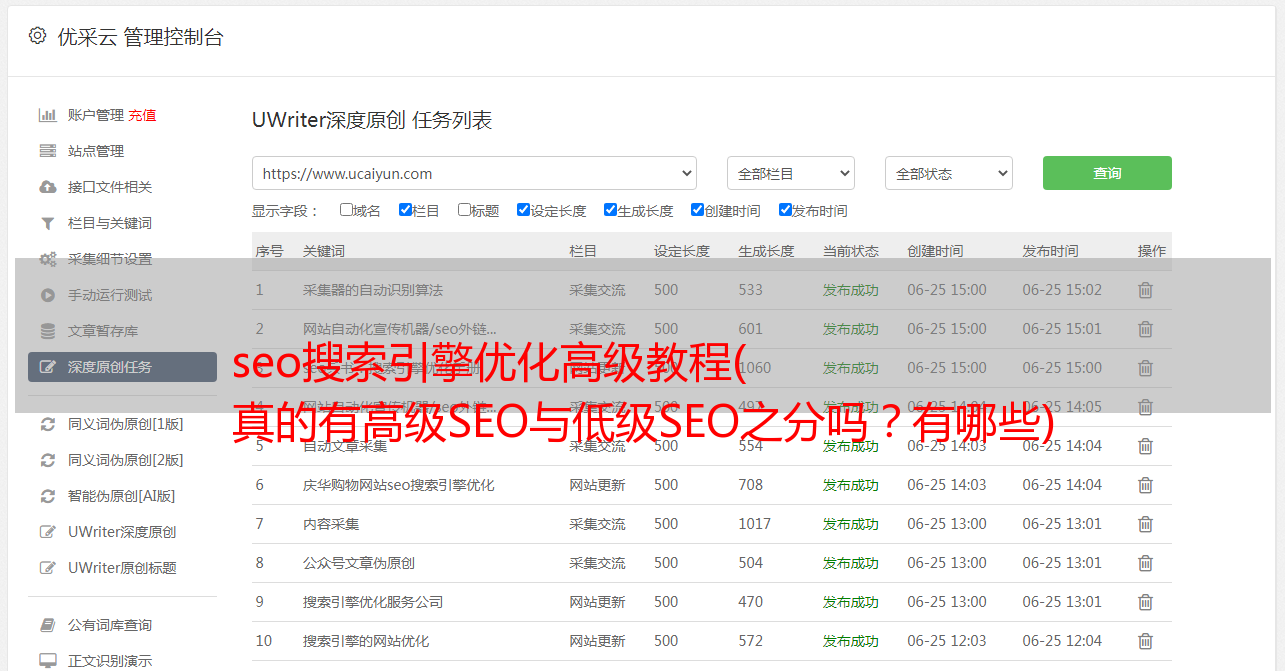Viewport: 1285px width, 671px height.
Task: Click the 同义词伪原创[1版] refresh icon
Action: point(47,424)
